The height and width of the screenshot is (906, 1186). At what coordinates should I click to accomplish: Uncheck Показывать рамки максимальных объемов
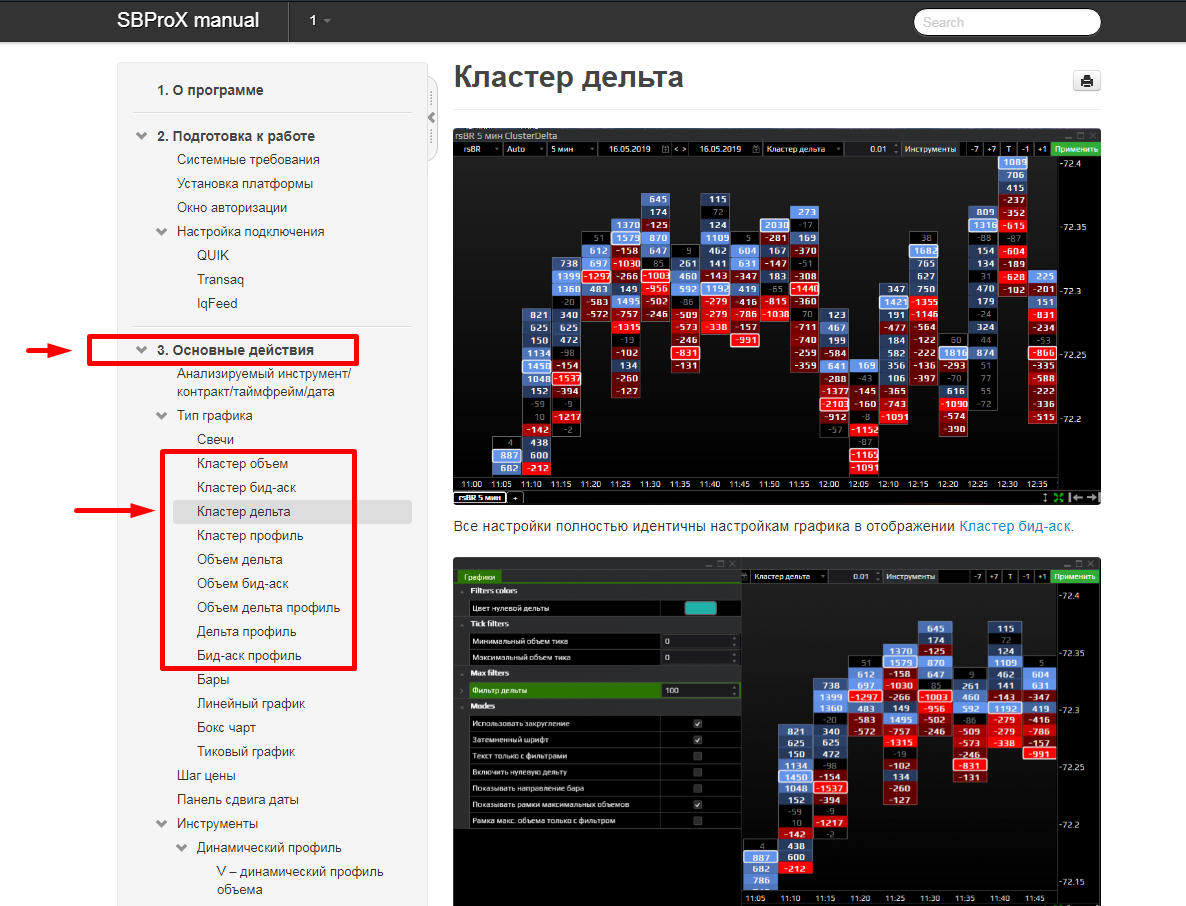(697, 804)
